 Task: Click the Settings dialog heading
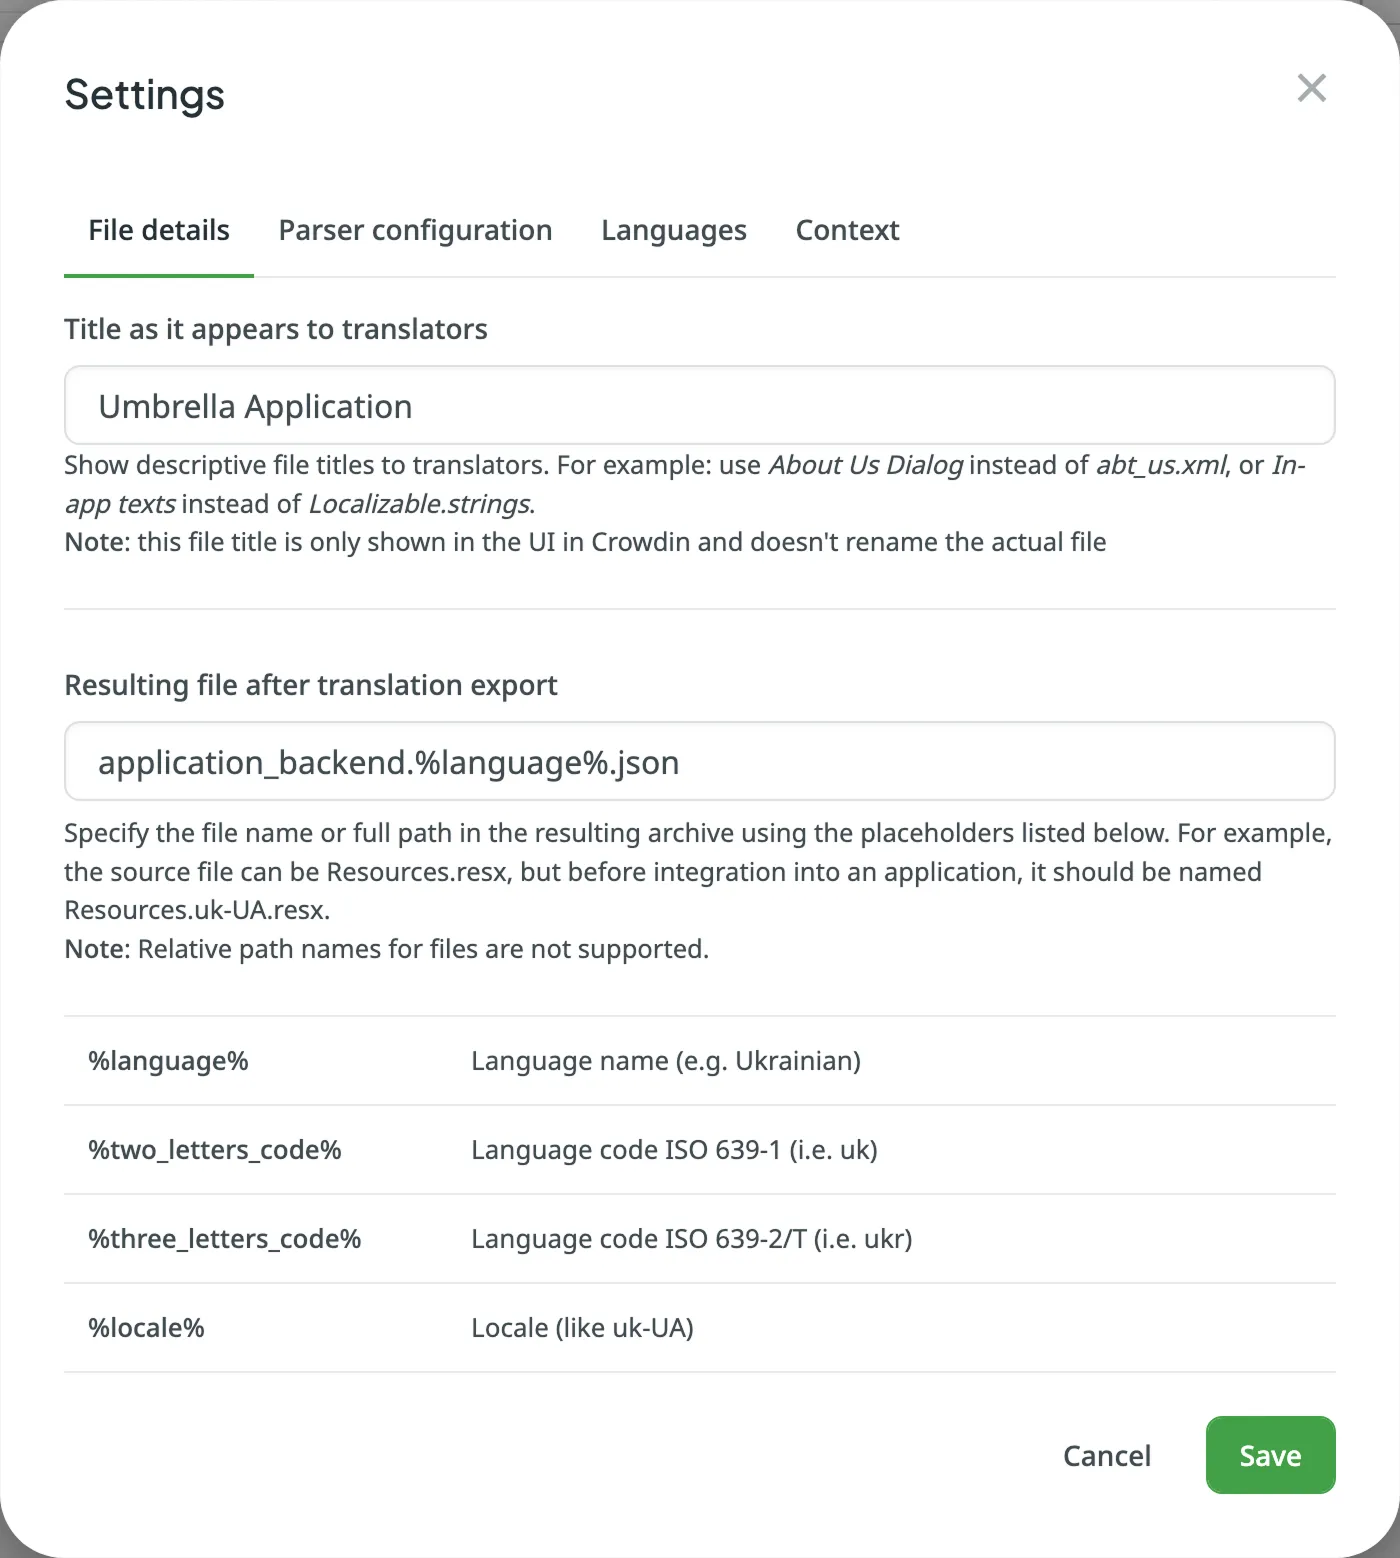pos(145,95)
